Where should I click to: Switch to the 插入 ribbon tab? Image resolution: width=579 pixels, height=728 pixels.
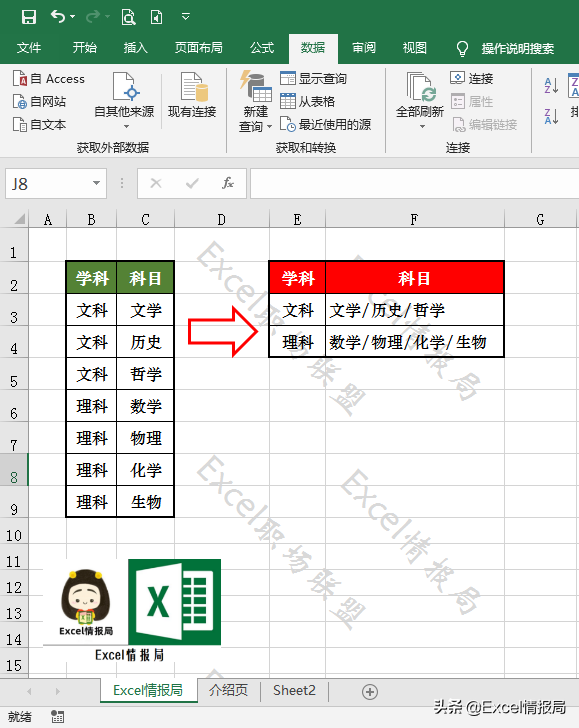tap(135, 48)
